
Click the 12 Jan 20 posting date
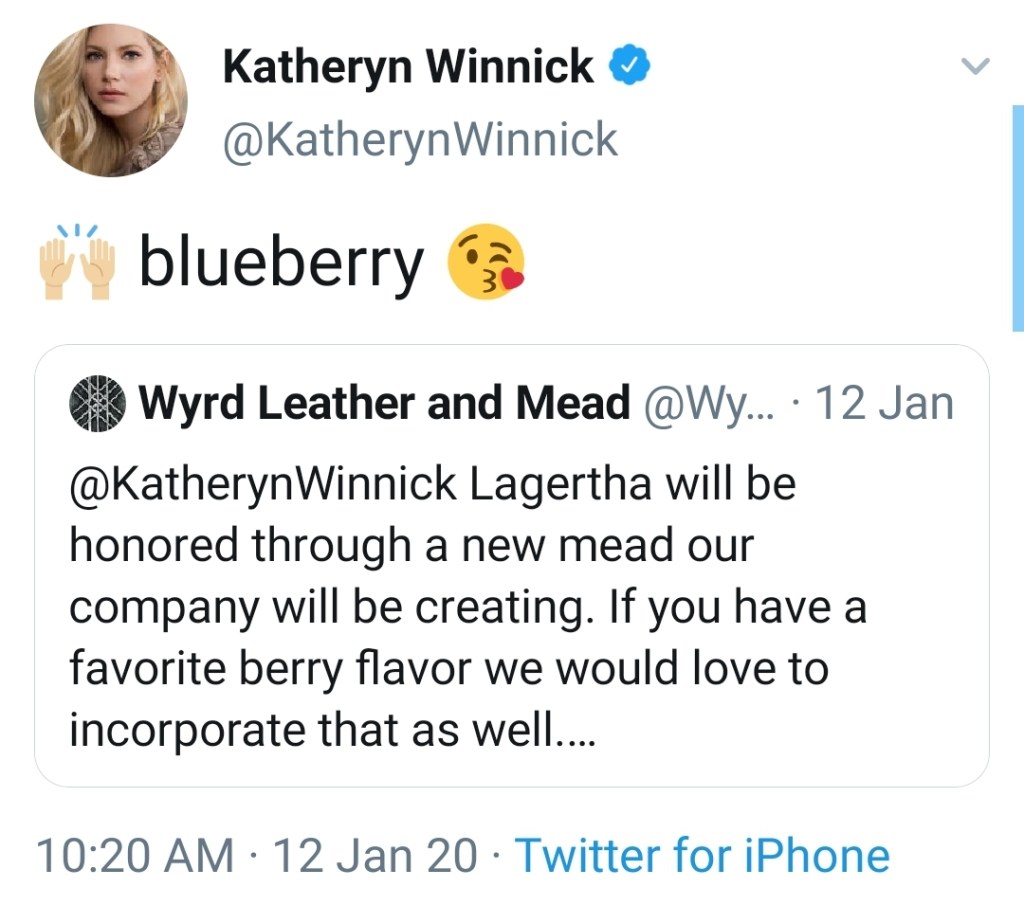(x=375, y=856)
